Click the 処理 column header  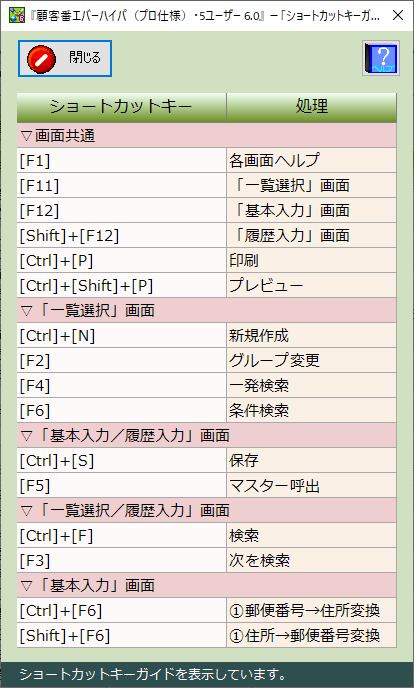tap(311, 108)
